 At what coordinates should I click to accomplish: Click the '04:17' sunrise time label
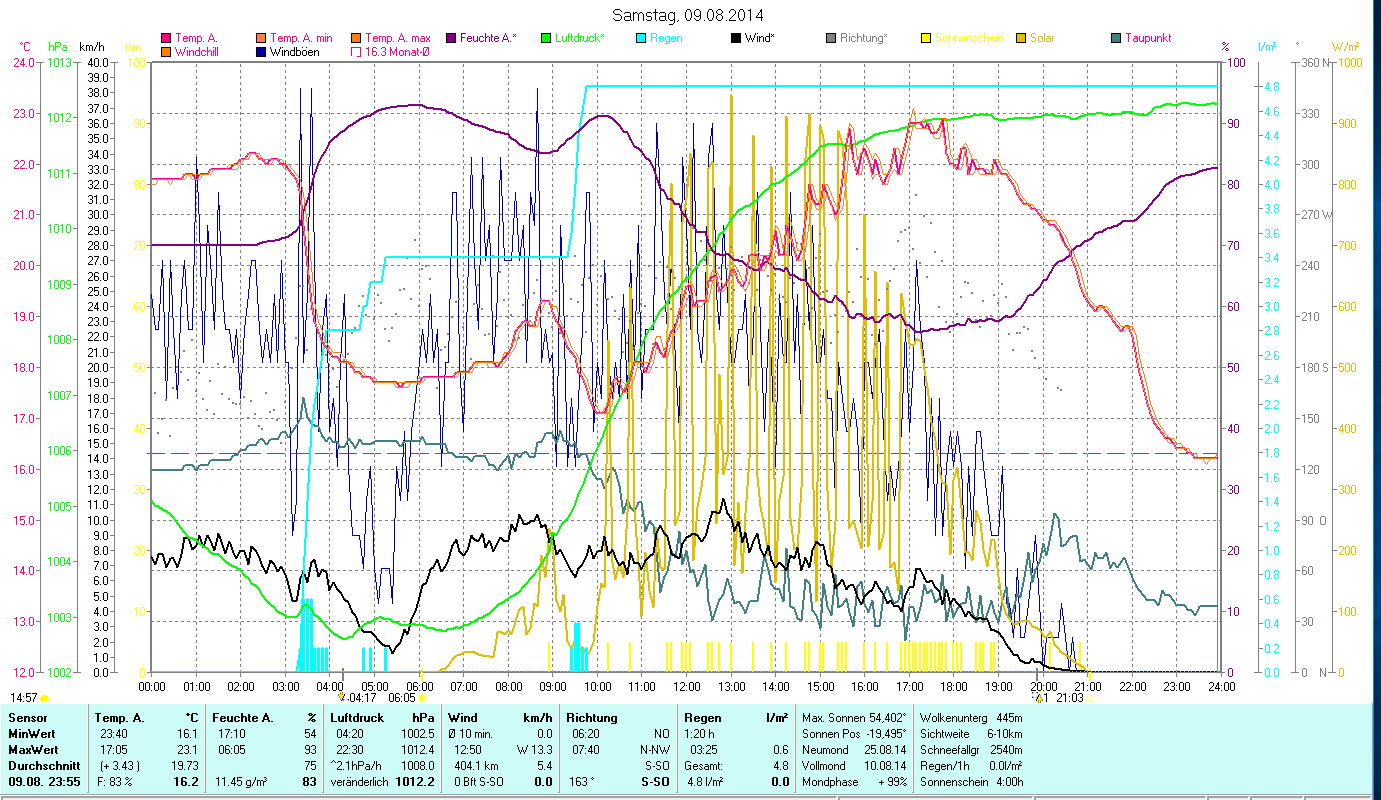click(x=362, y=698)
